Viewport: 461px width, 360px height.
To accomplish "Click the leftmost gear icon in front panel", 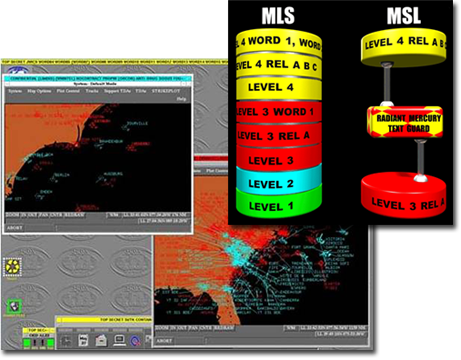I will (66, 340).
